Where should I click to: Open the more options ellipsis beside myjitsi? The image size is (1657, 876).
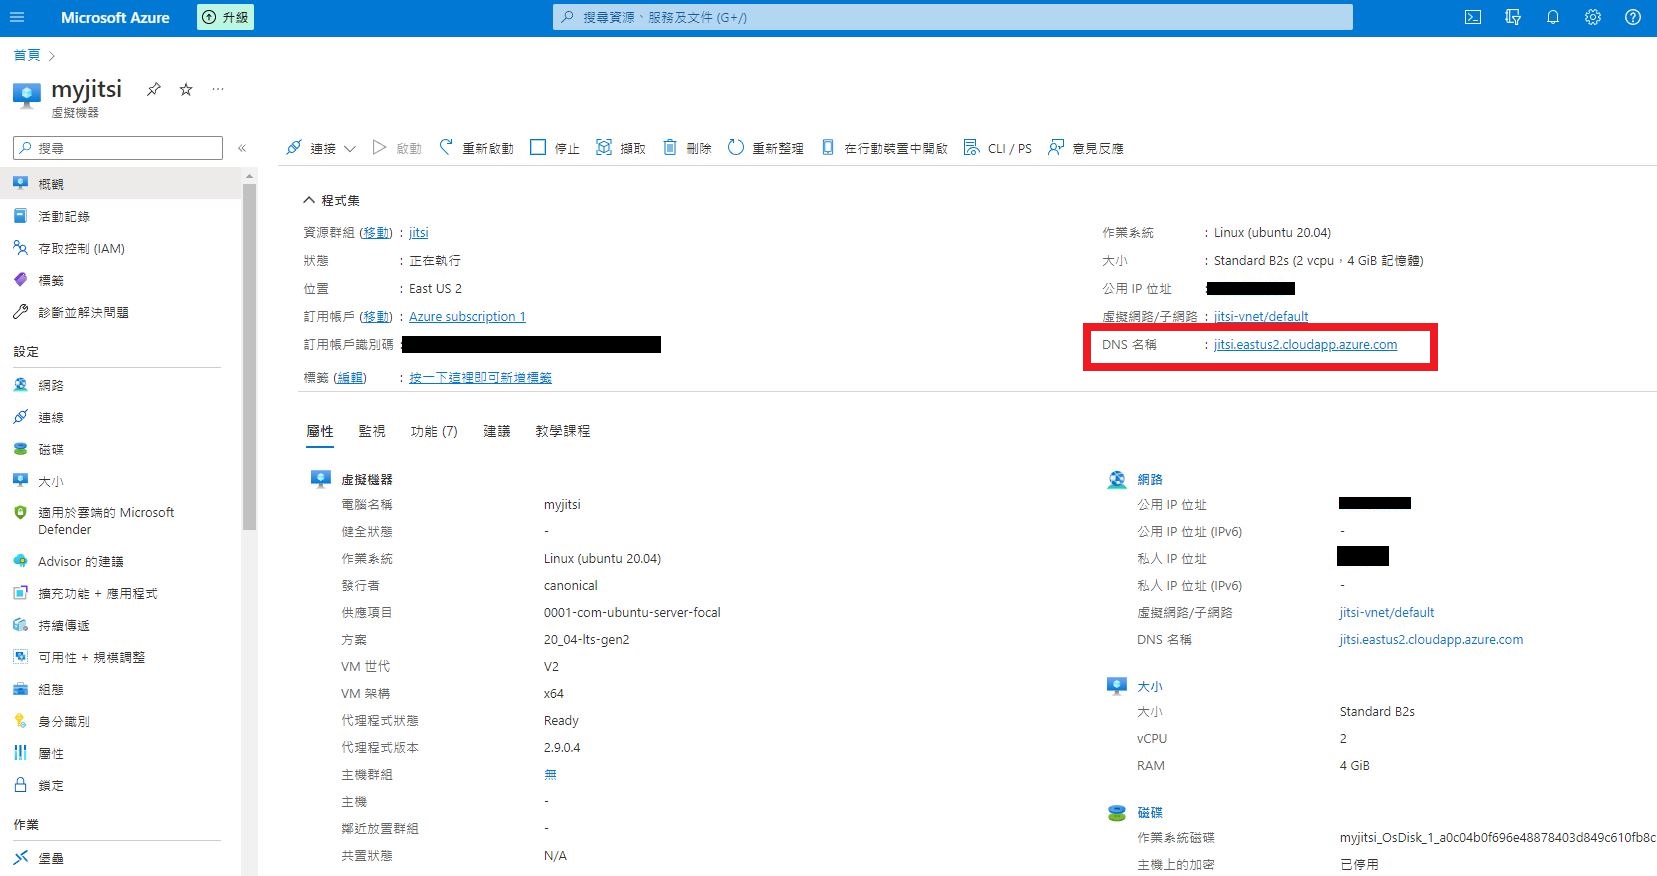tap(218, 89)
